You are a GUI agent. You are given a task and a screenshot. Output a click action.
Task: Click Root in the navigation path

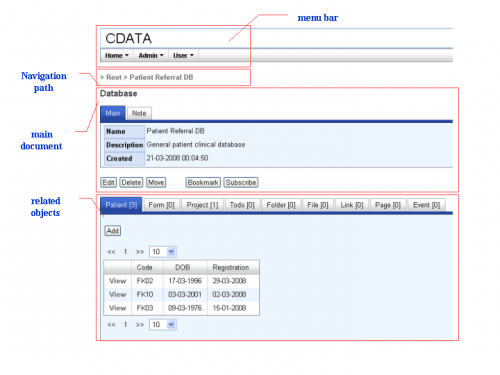click(114, 77)
